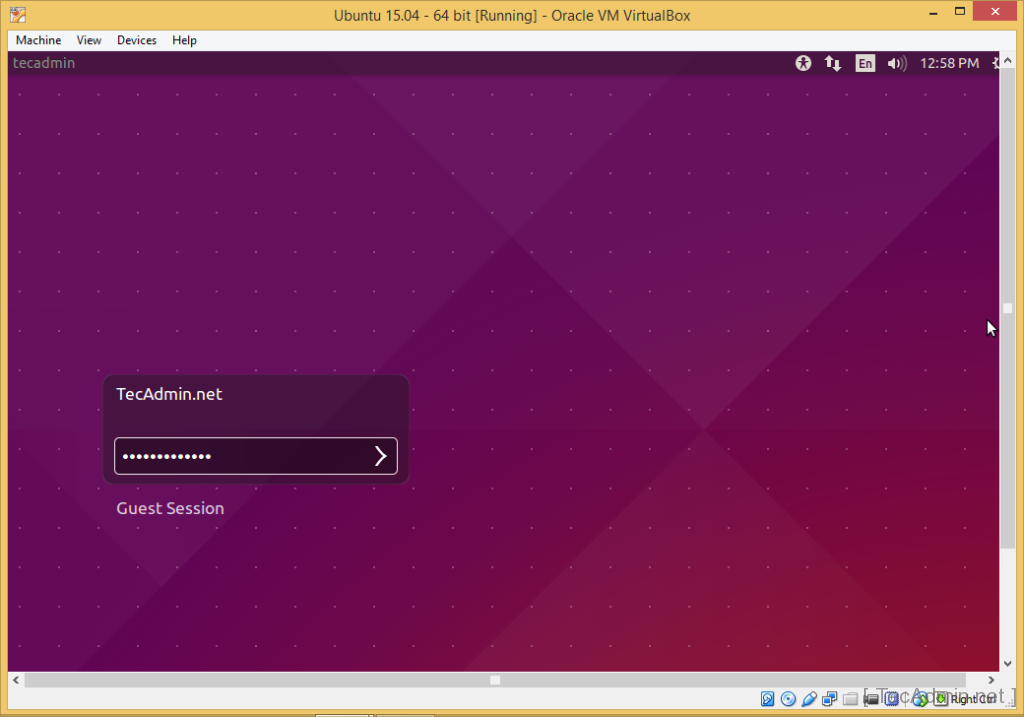Image resolution: width=1024 pixels, height=717 pixels.
Task: Click the optical disc status icon
Action: click(788, 698)
